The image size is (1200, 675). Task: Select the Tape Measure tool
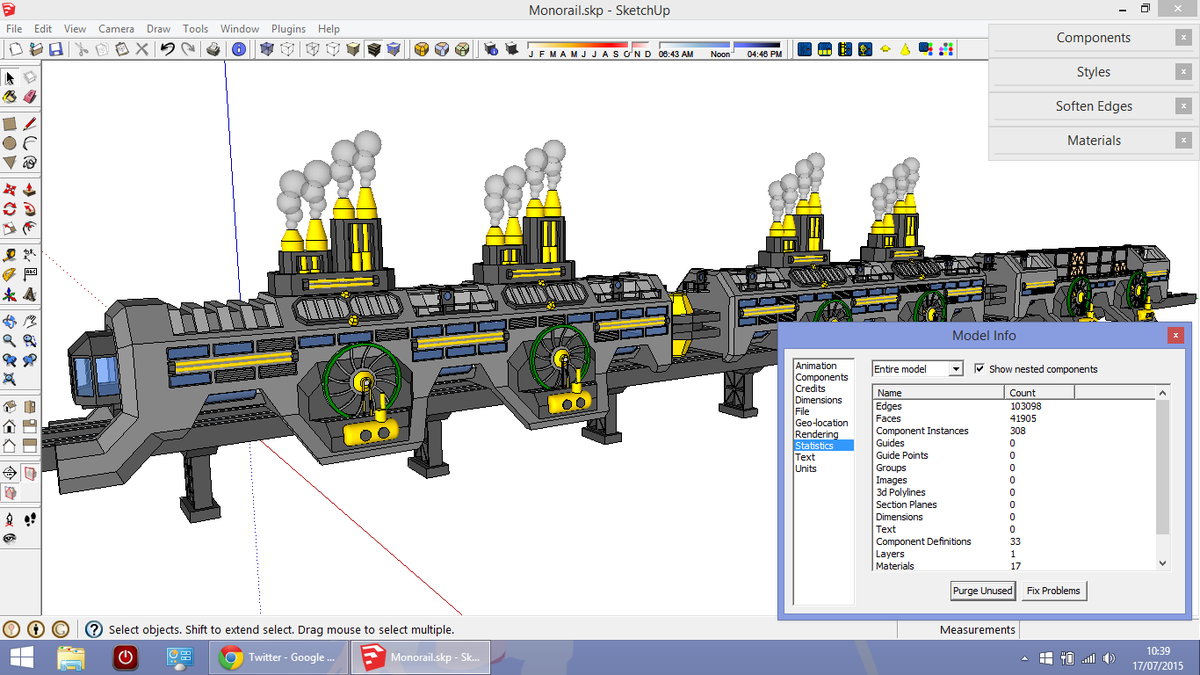point(9,254)
